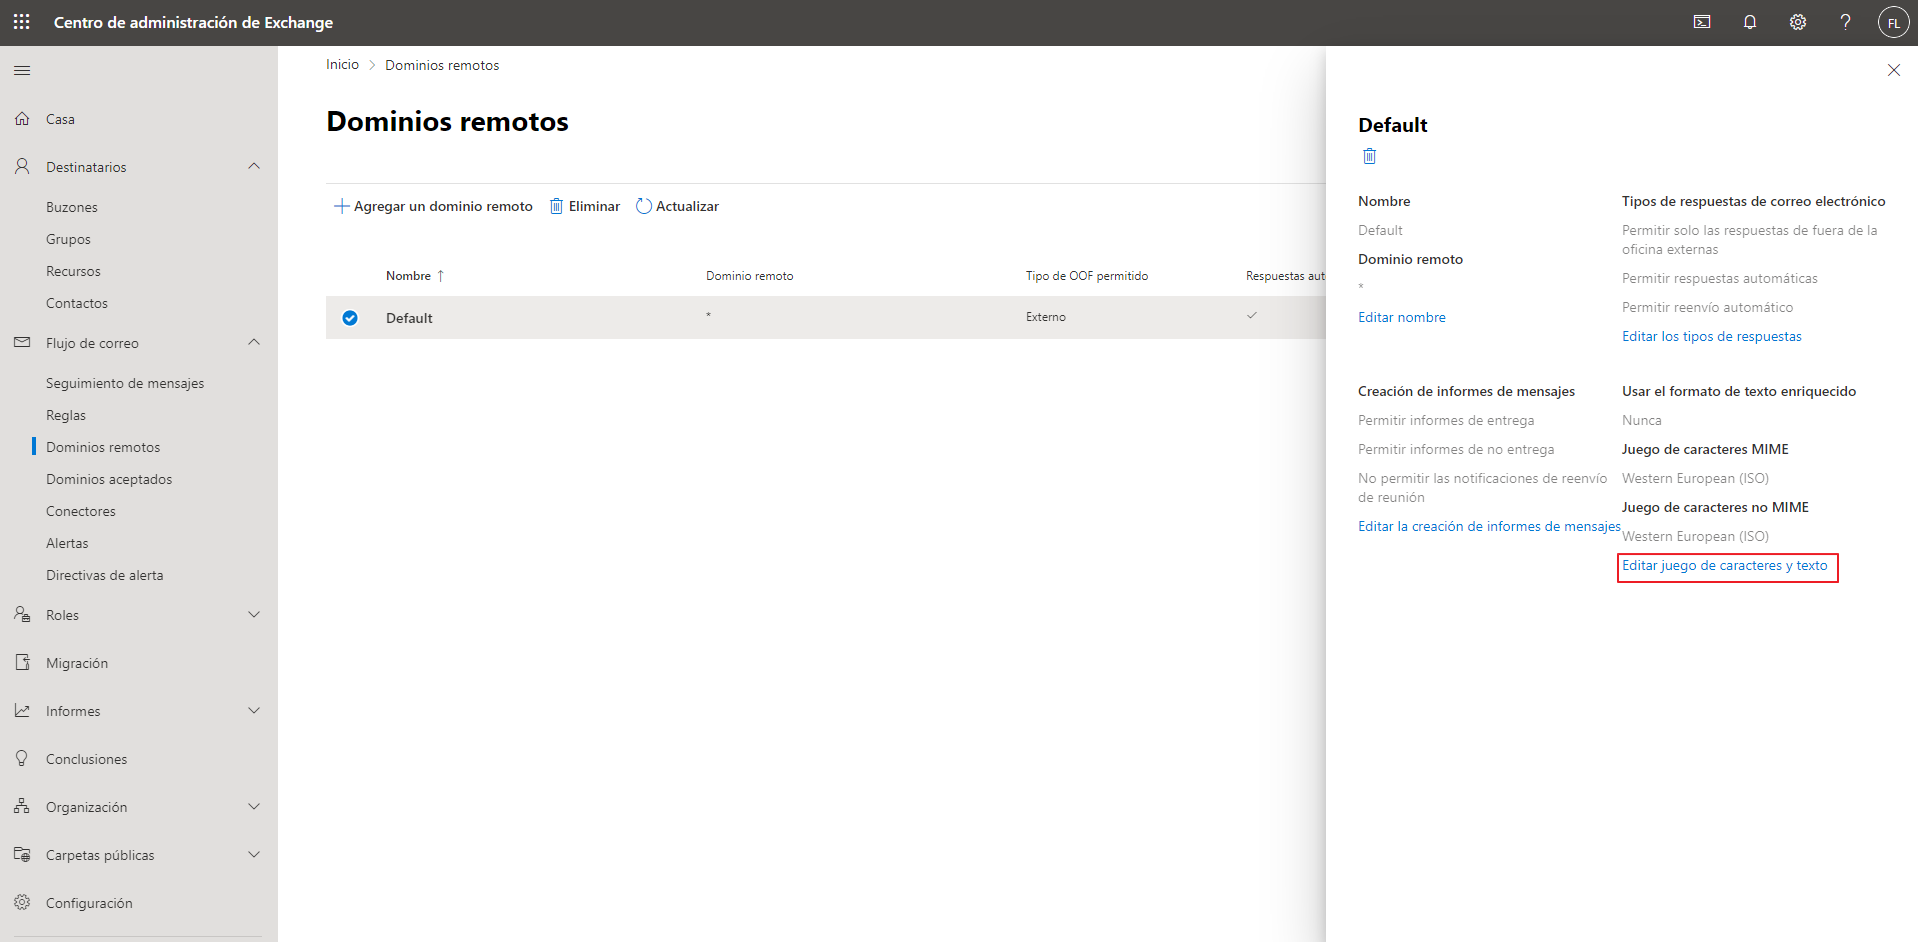This screenshot has width=1918, height=942.
Task: Collapse the Destinatarios section
Action: tap(254, 166)
